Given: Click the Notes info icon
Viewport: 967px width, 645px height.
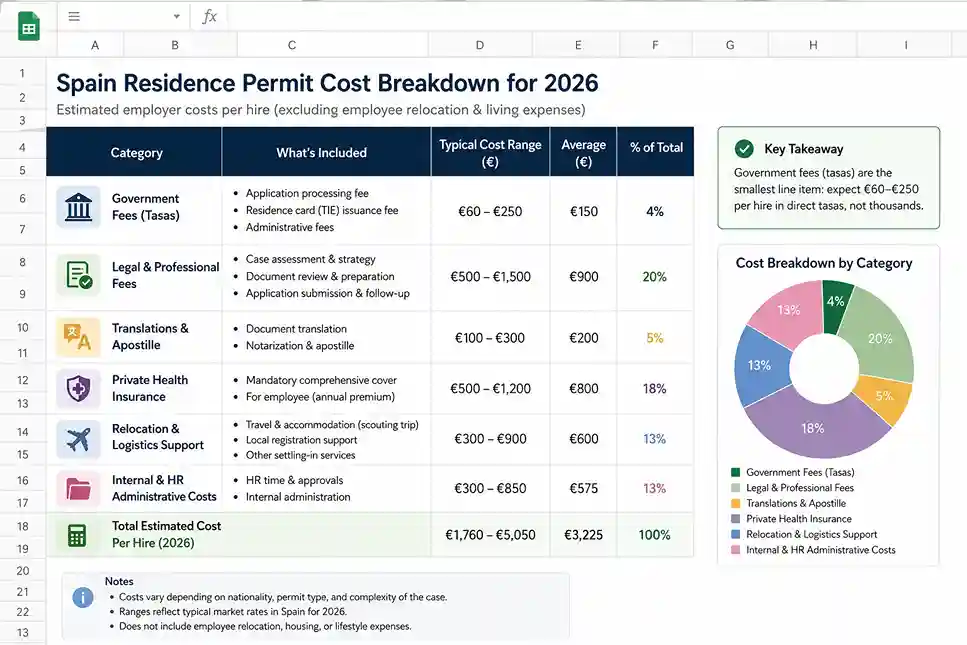Looking at the screenshot, I should [x=83, y=597].
